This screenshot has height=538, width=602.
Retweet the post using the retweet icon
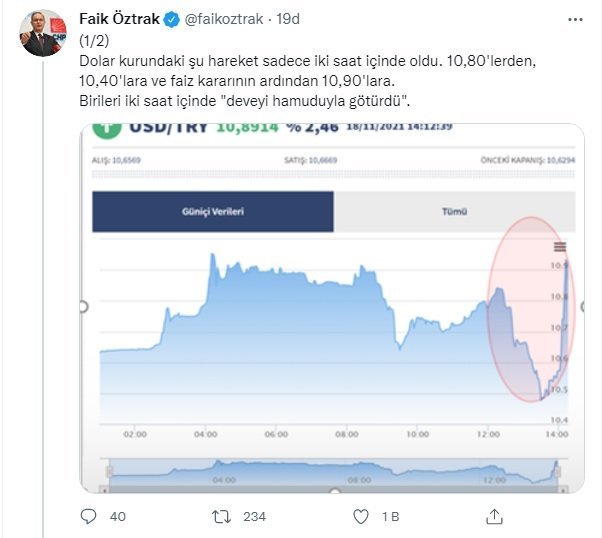tap(225, 517)
